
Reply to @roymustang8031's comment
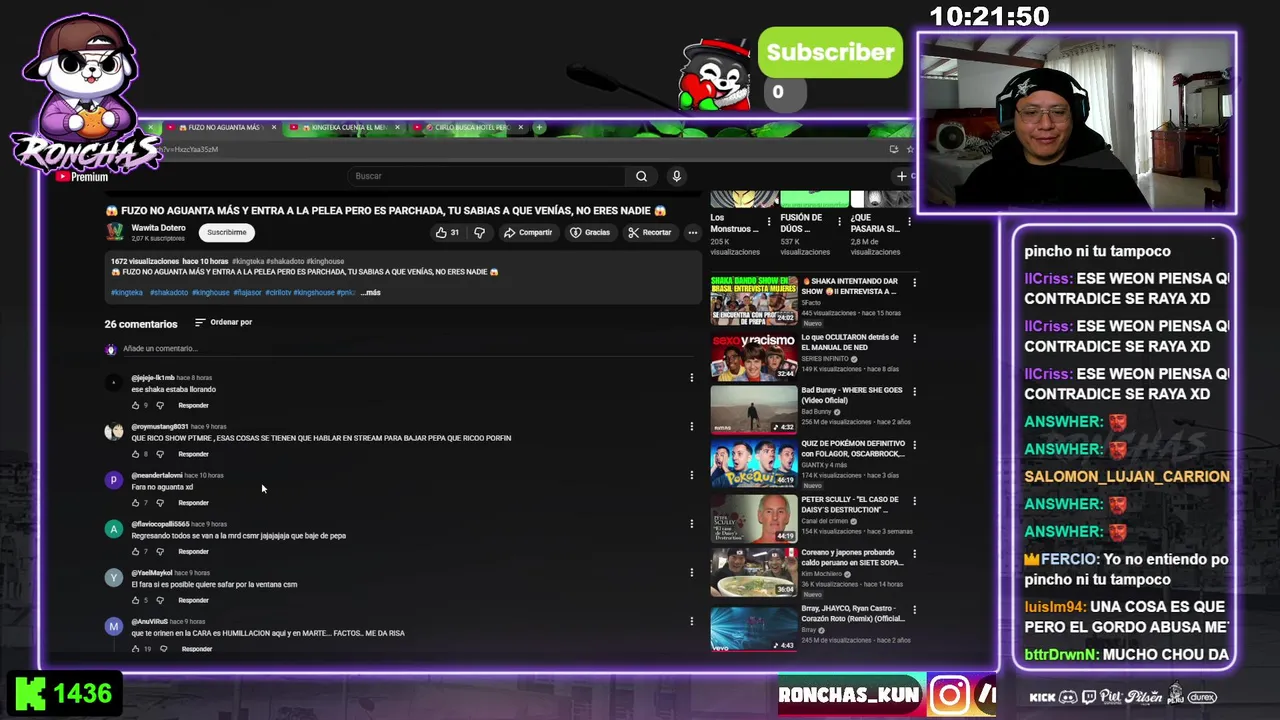[193, 454]
